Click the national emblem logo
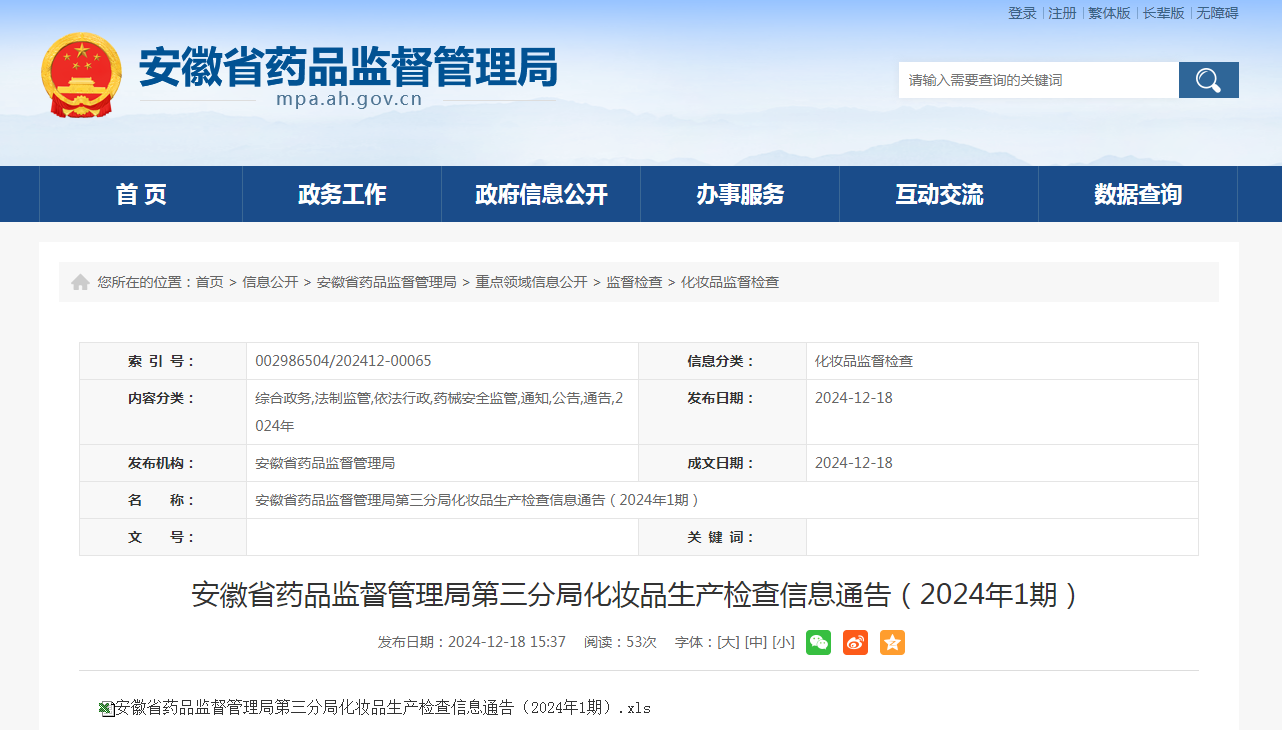This screenshot has height=730, width=1282. pos(81,75)
